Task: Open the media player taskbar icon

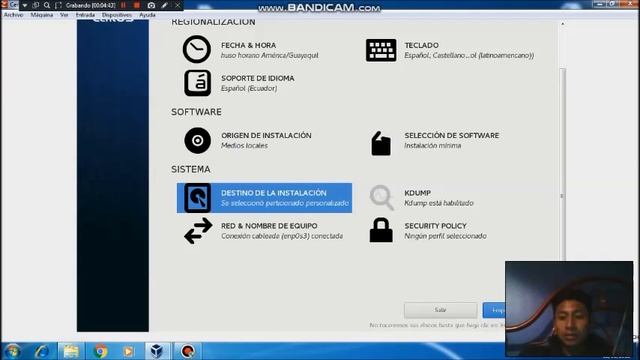Action: (x=128, y=351)
